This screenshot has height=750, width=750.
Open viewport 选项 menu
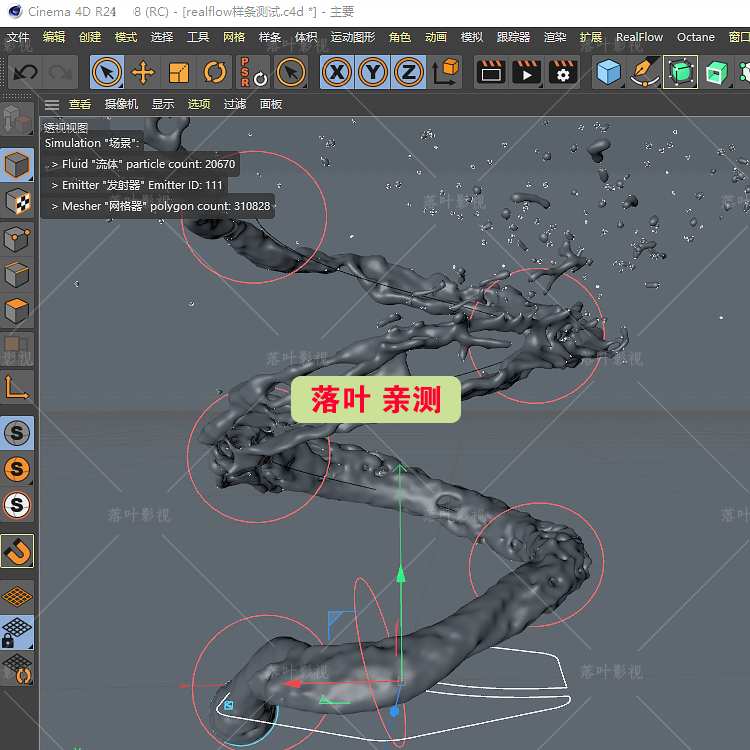(199, 104)
